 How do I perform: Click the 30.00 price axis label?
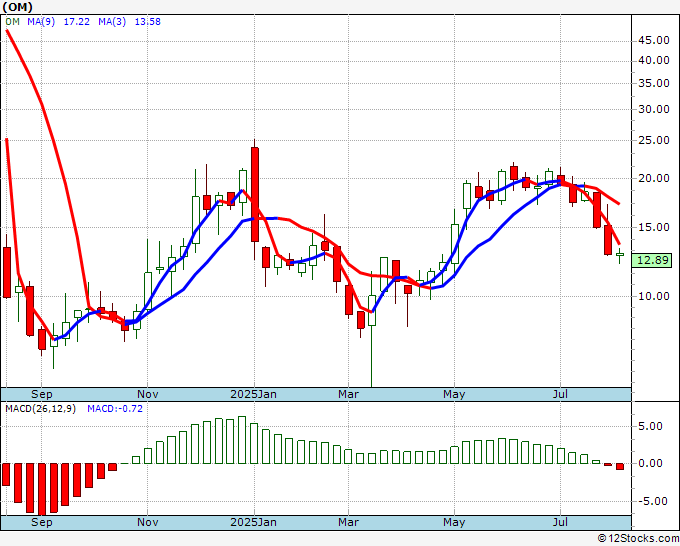[x=654, y=109]
